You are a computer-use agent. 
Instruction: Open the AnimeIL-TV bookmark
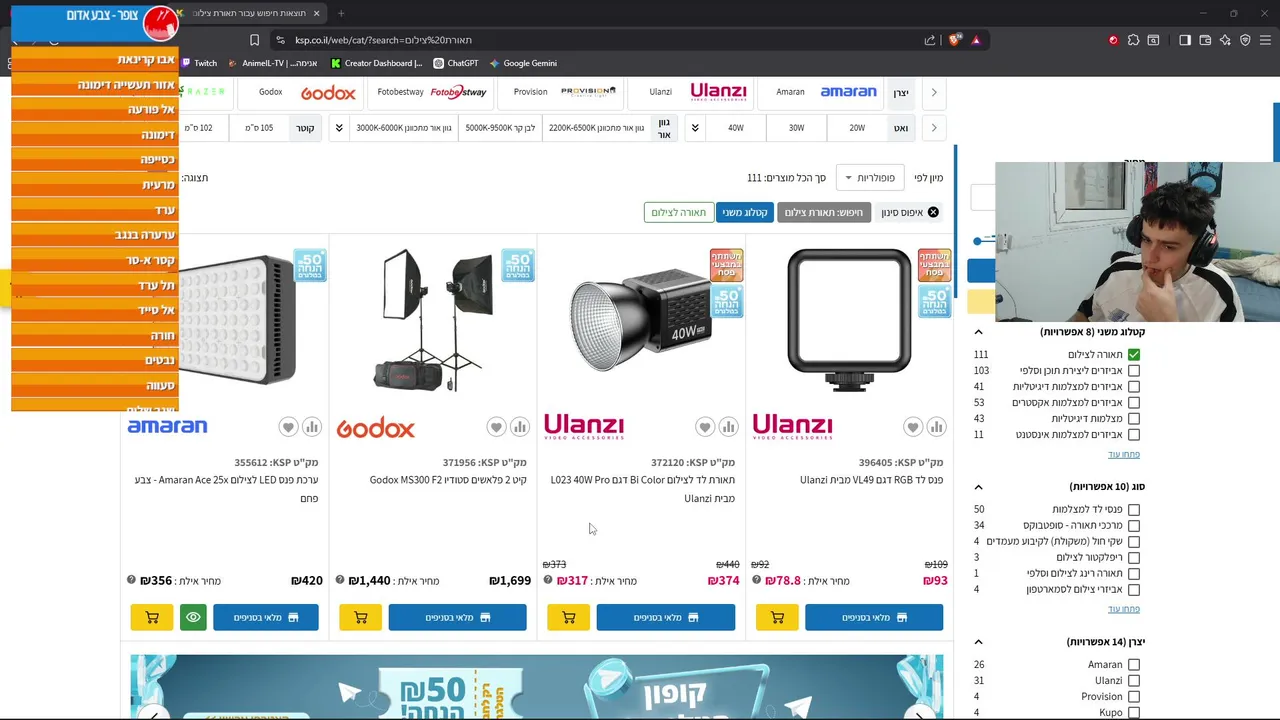273,63
